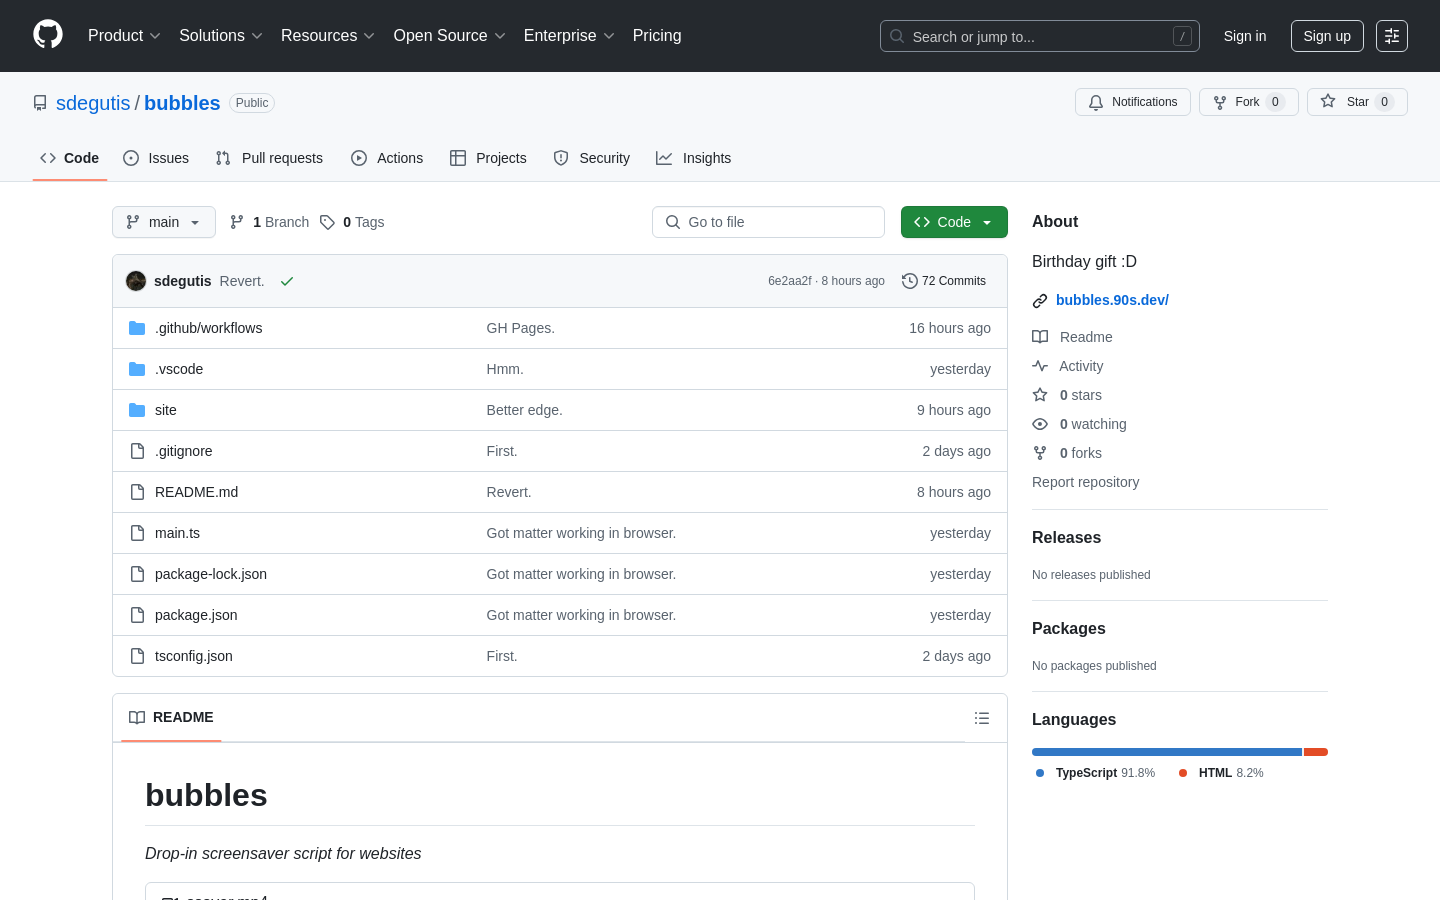Open the HTML 8.2% language entry
Image resolution: width=1440 pixels, height=900 pixels.
(x=1221, y=773)
